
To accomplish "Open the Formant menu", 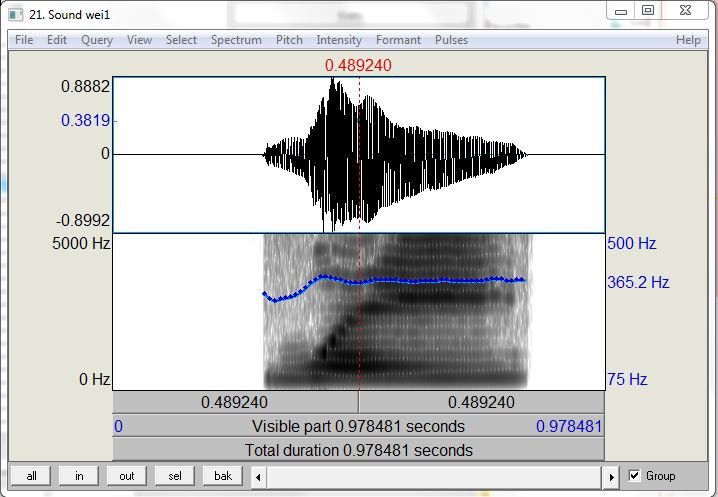I will (x=398, y=40).
